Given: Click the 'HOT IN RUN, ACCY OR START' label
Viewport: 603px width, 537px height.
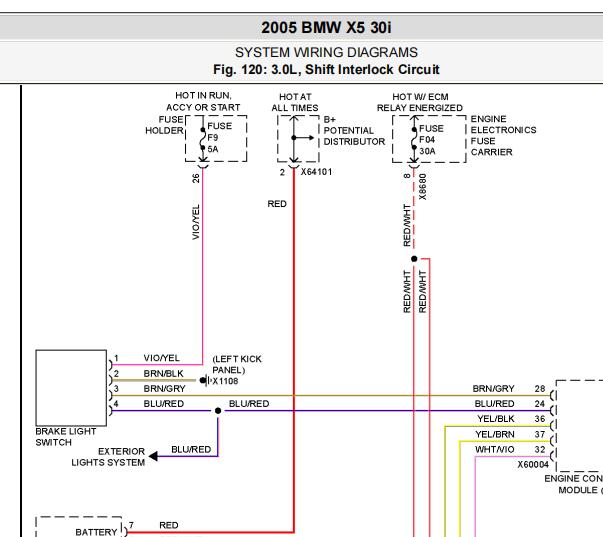Looking at the screenshot, I should (x=203, y=102).
